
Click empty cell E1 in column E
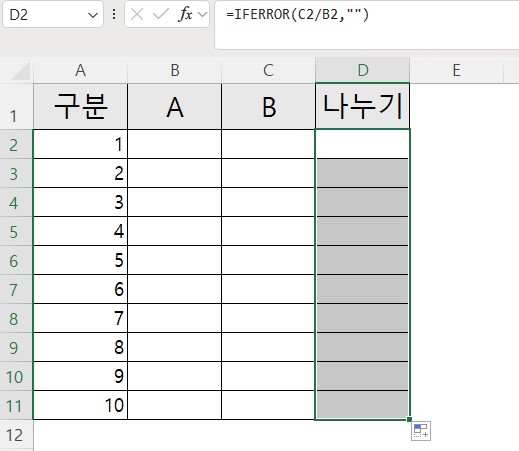[456, 107]
